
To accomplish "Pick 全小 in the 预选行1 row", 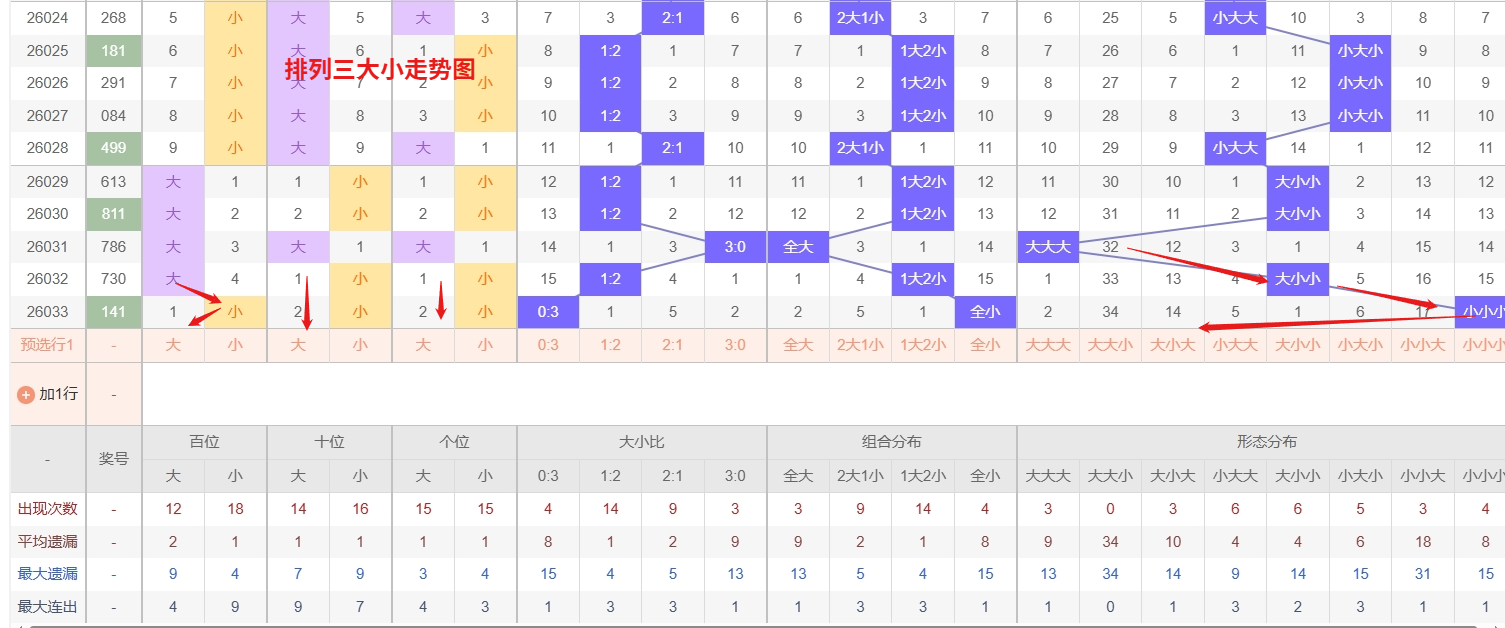I will [985, 345].
